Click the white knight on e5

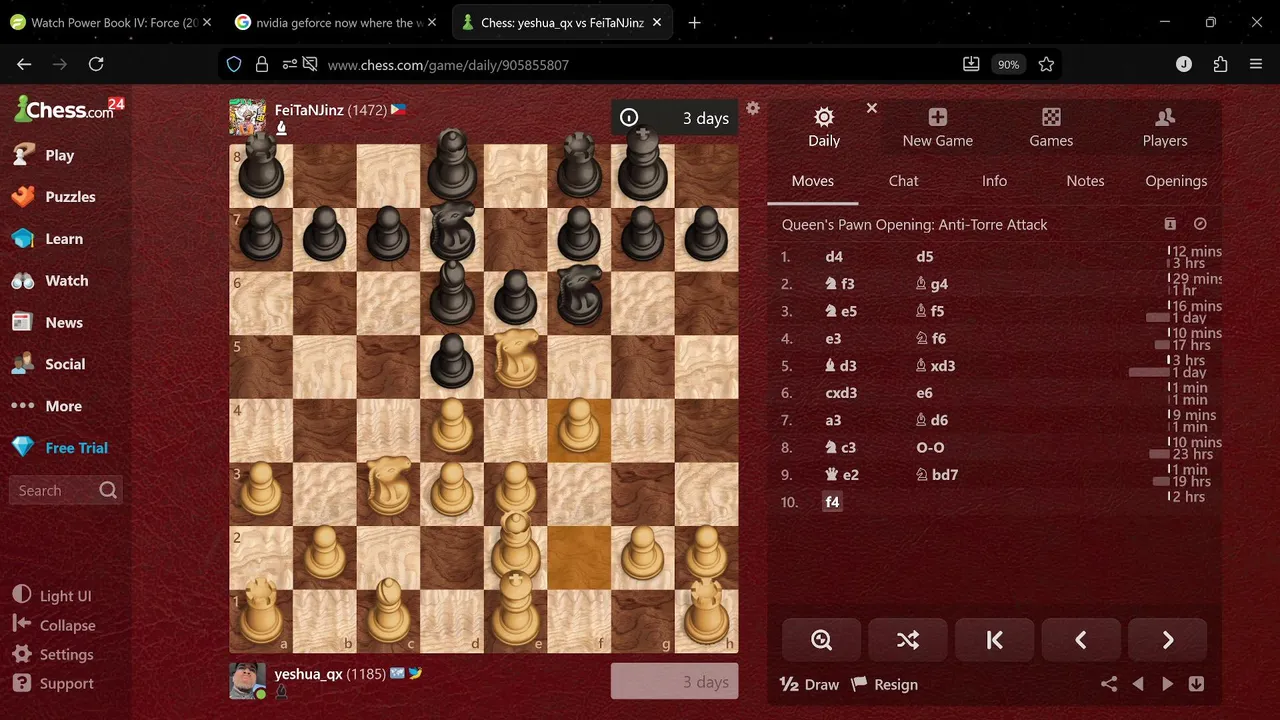pyautogui.click(x=516, y=360)
